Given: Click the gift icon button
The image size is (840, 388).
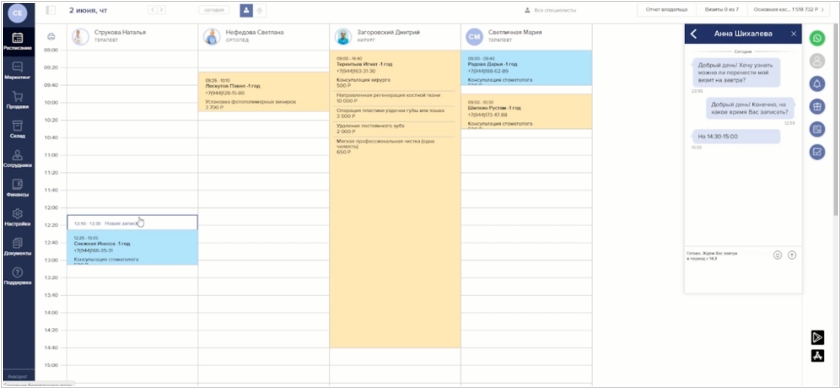Looking at the screenshot, I should [817, 106].
